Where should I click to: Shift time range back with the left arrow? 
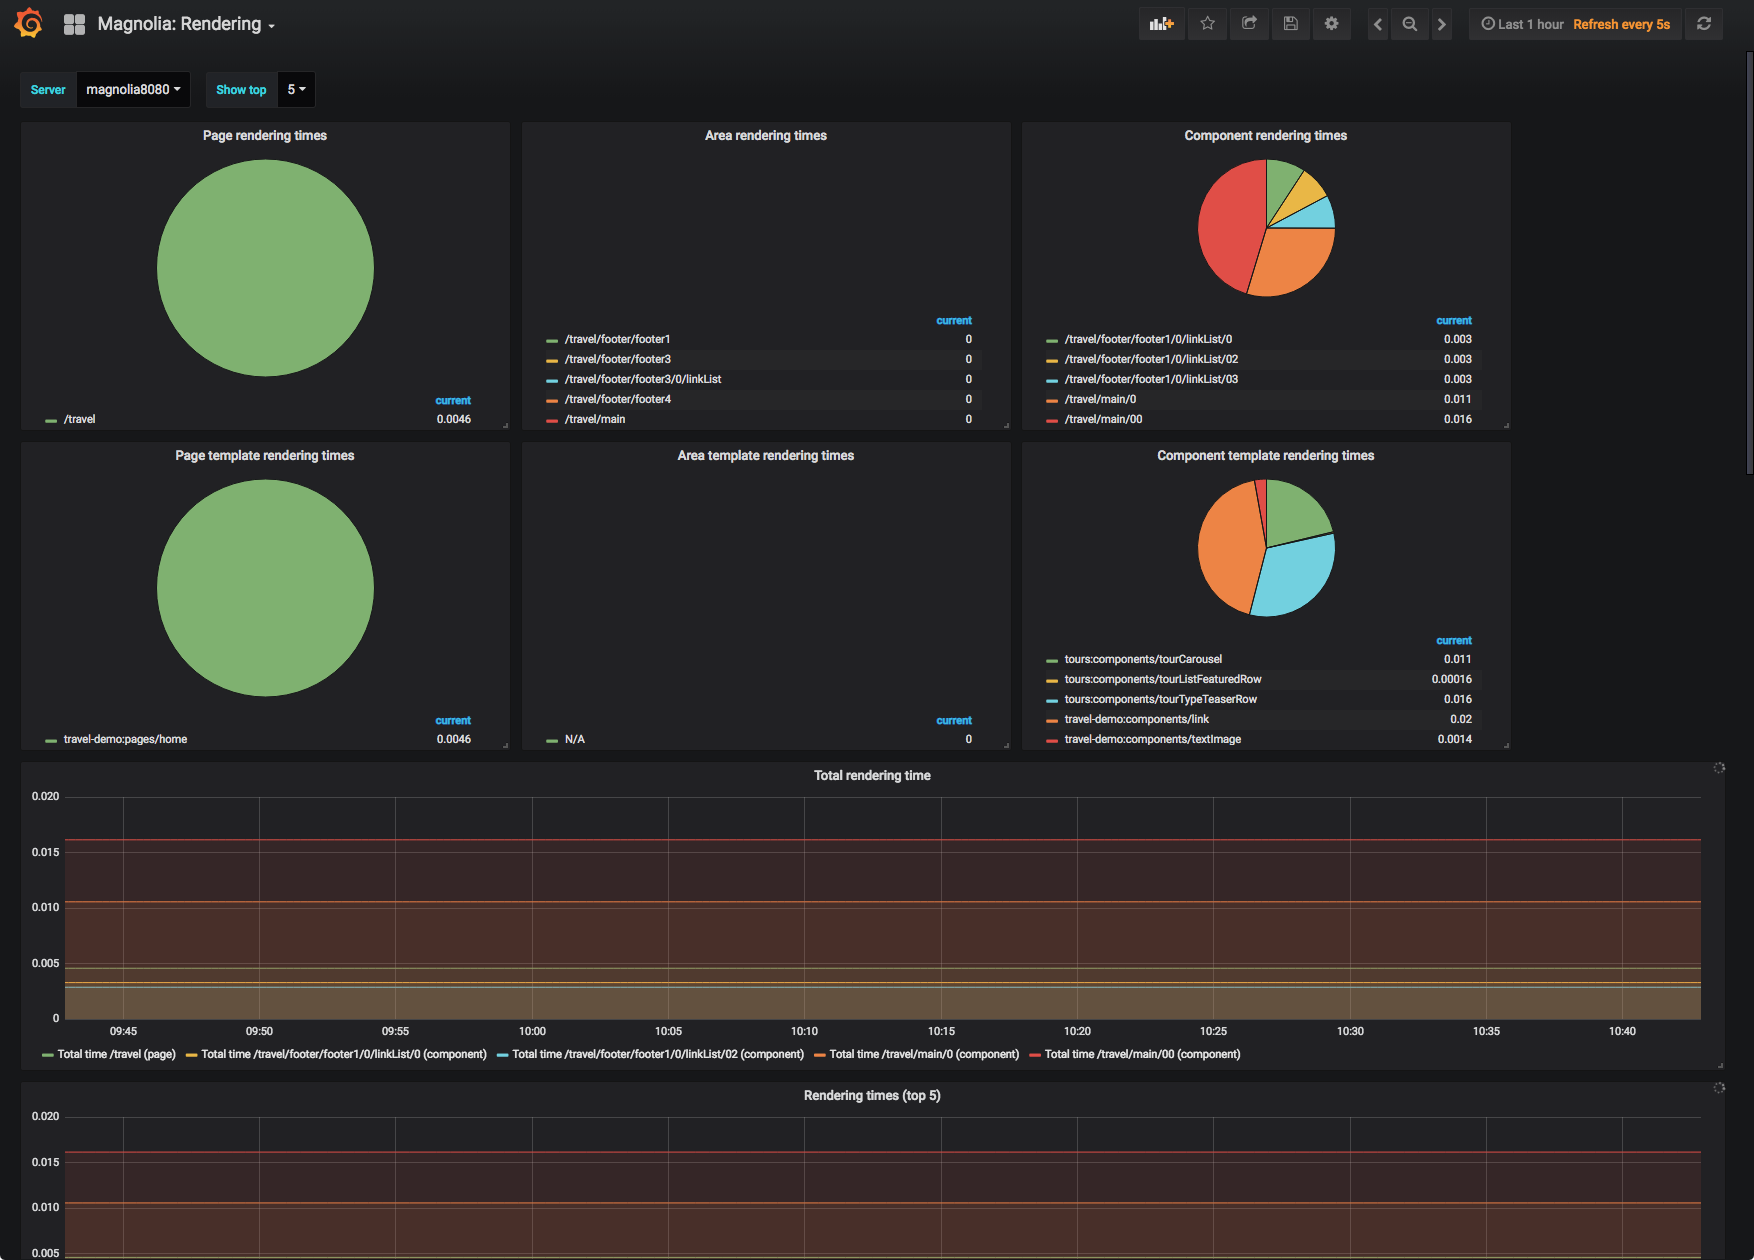pyautogui.click(x=1377, y=23)
